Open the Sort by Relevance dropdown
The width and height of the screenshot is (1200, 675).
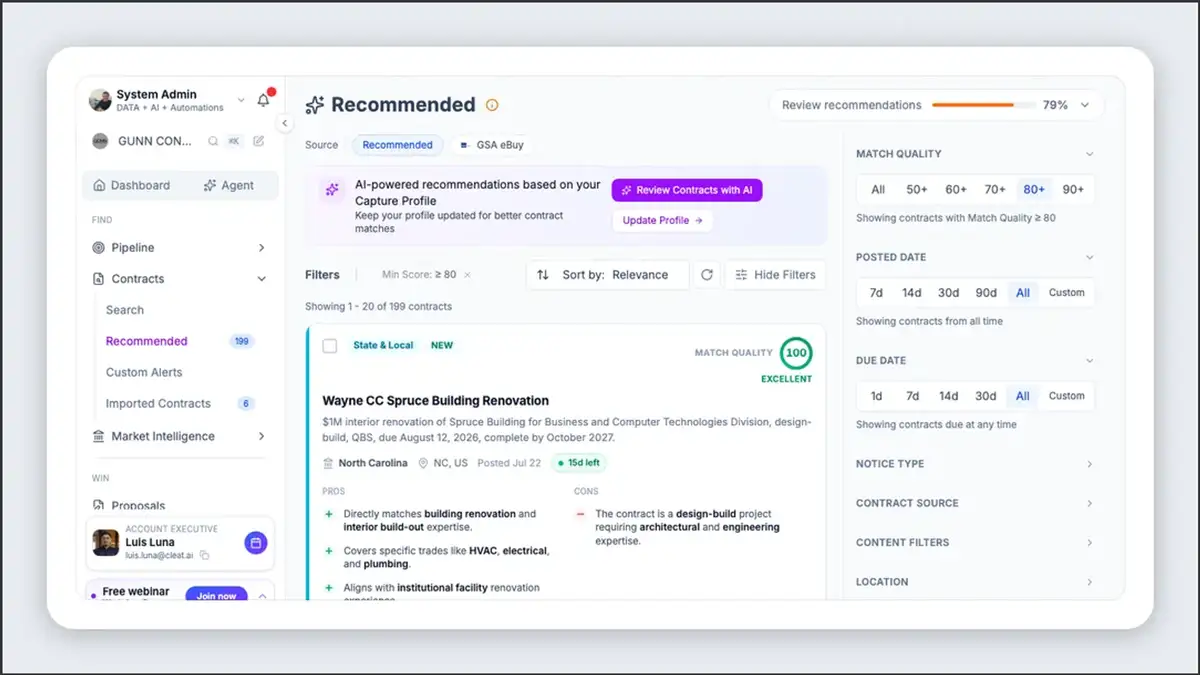(608, 275)
